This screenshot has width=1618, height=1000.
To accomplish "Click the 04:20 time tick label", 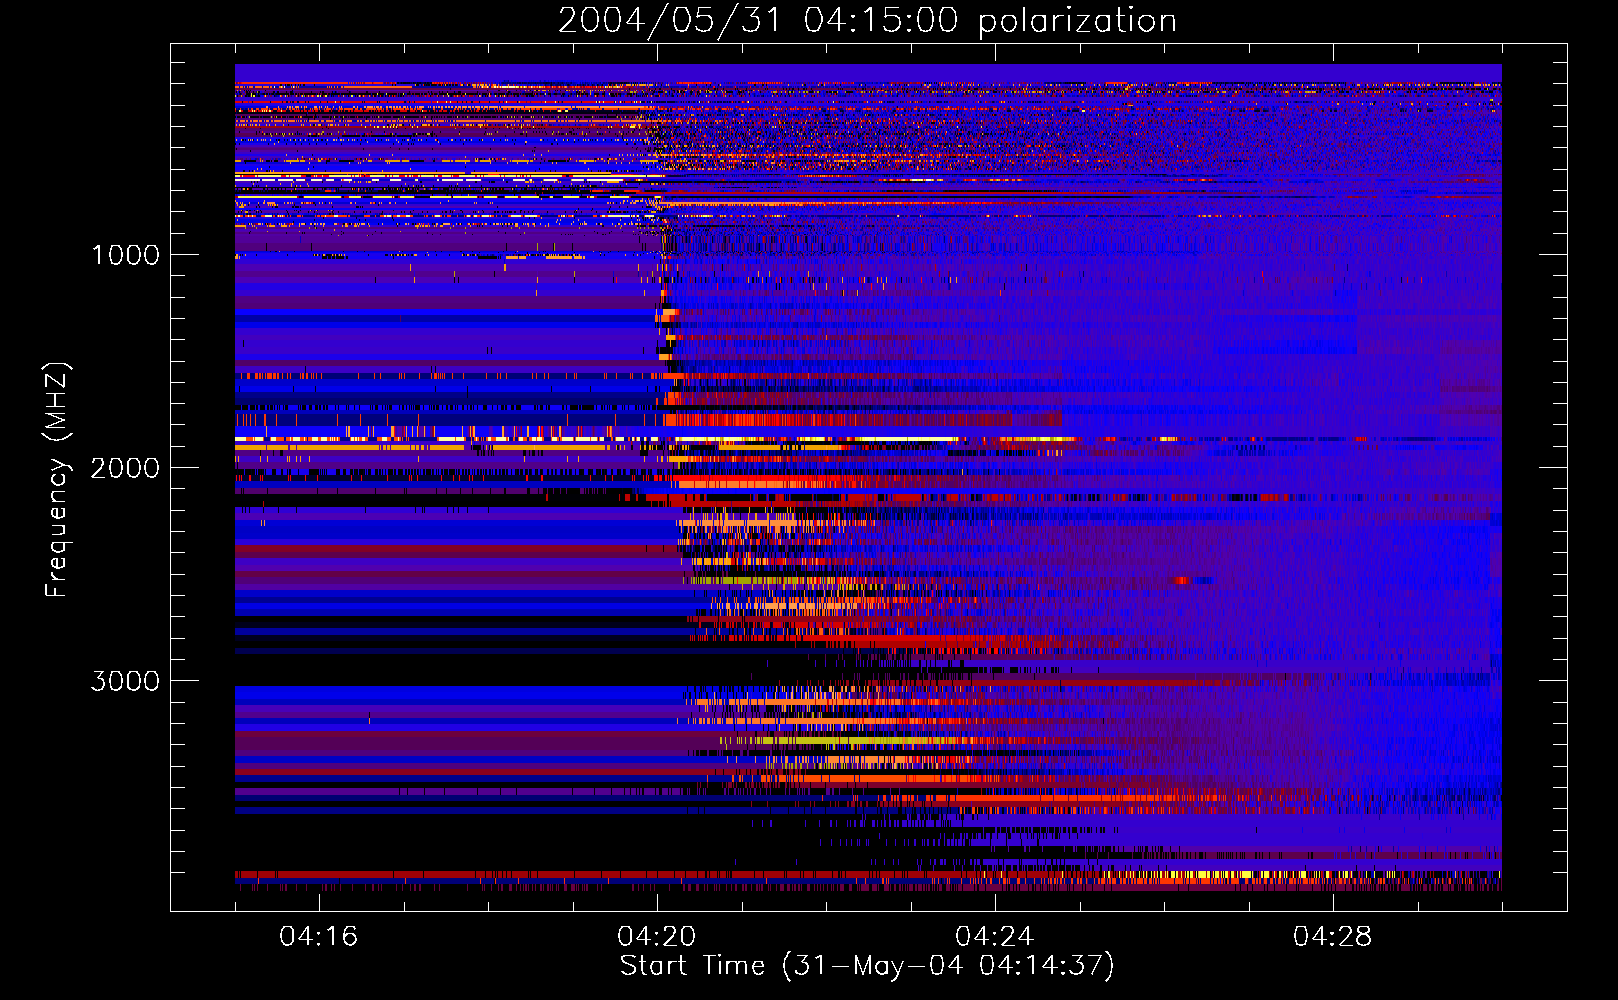I will pos(656,937).
